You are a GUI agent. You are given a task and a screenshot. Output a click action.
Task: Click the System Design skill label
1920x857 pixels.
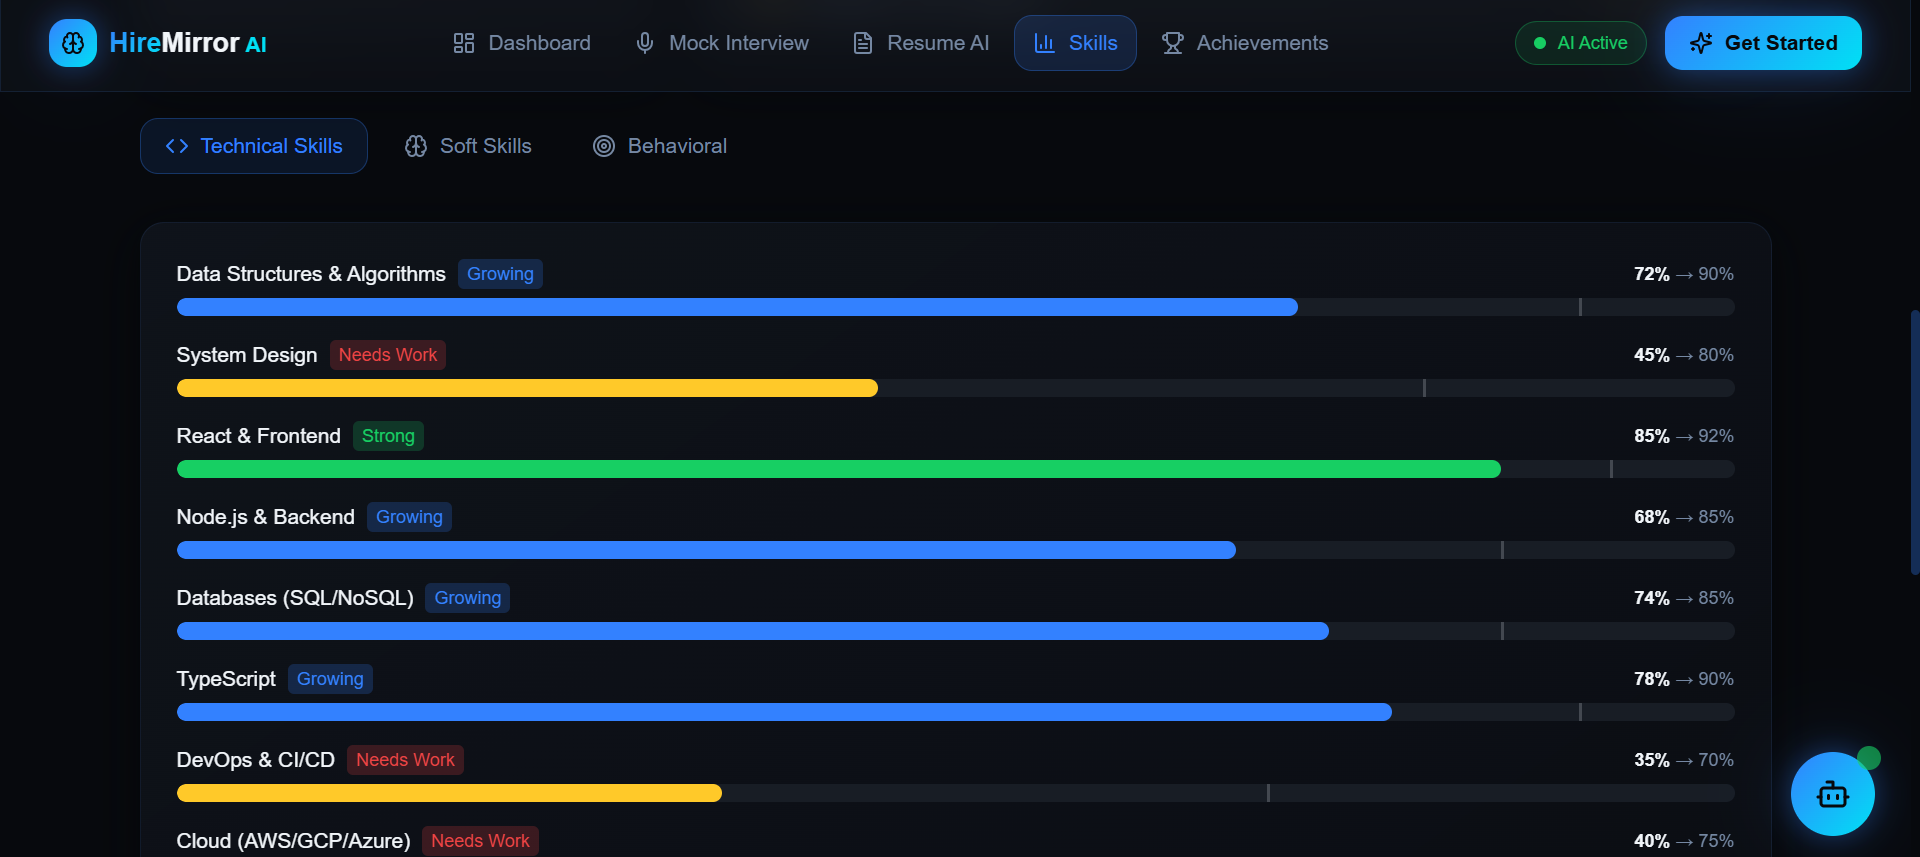(247, 355)
